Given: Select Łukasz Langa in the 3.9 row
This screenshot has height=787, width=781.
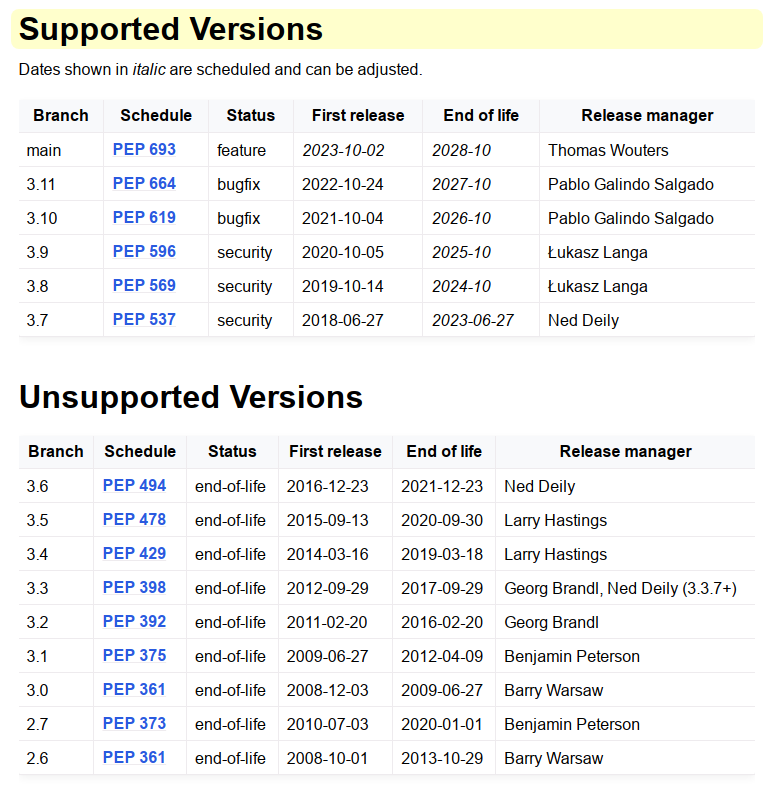Looking at the screenshot, I should pos(597,252).
